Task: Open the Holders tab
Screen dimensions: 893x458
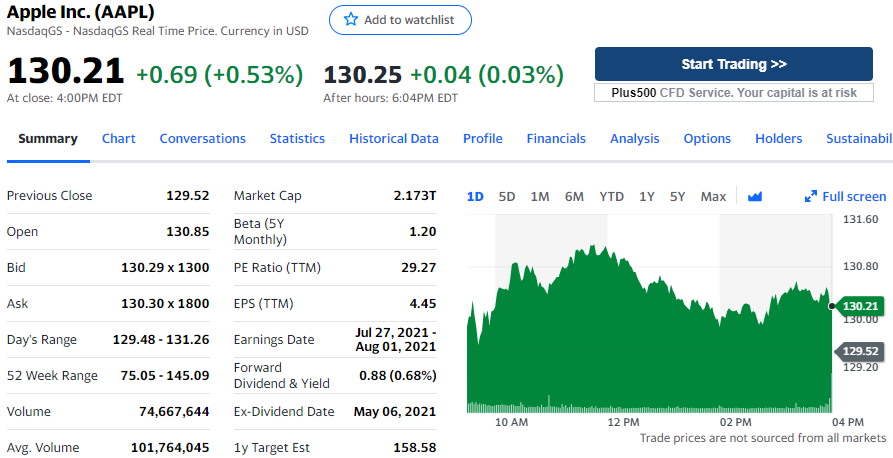Action: coord(779,139)
